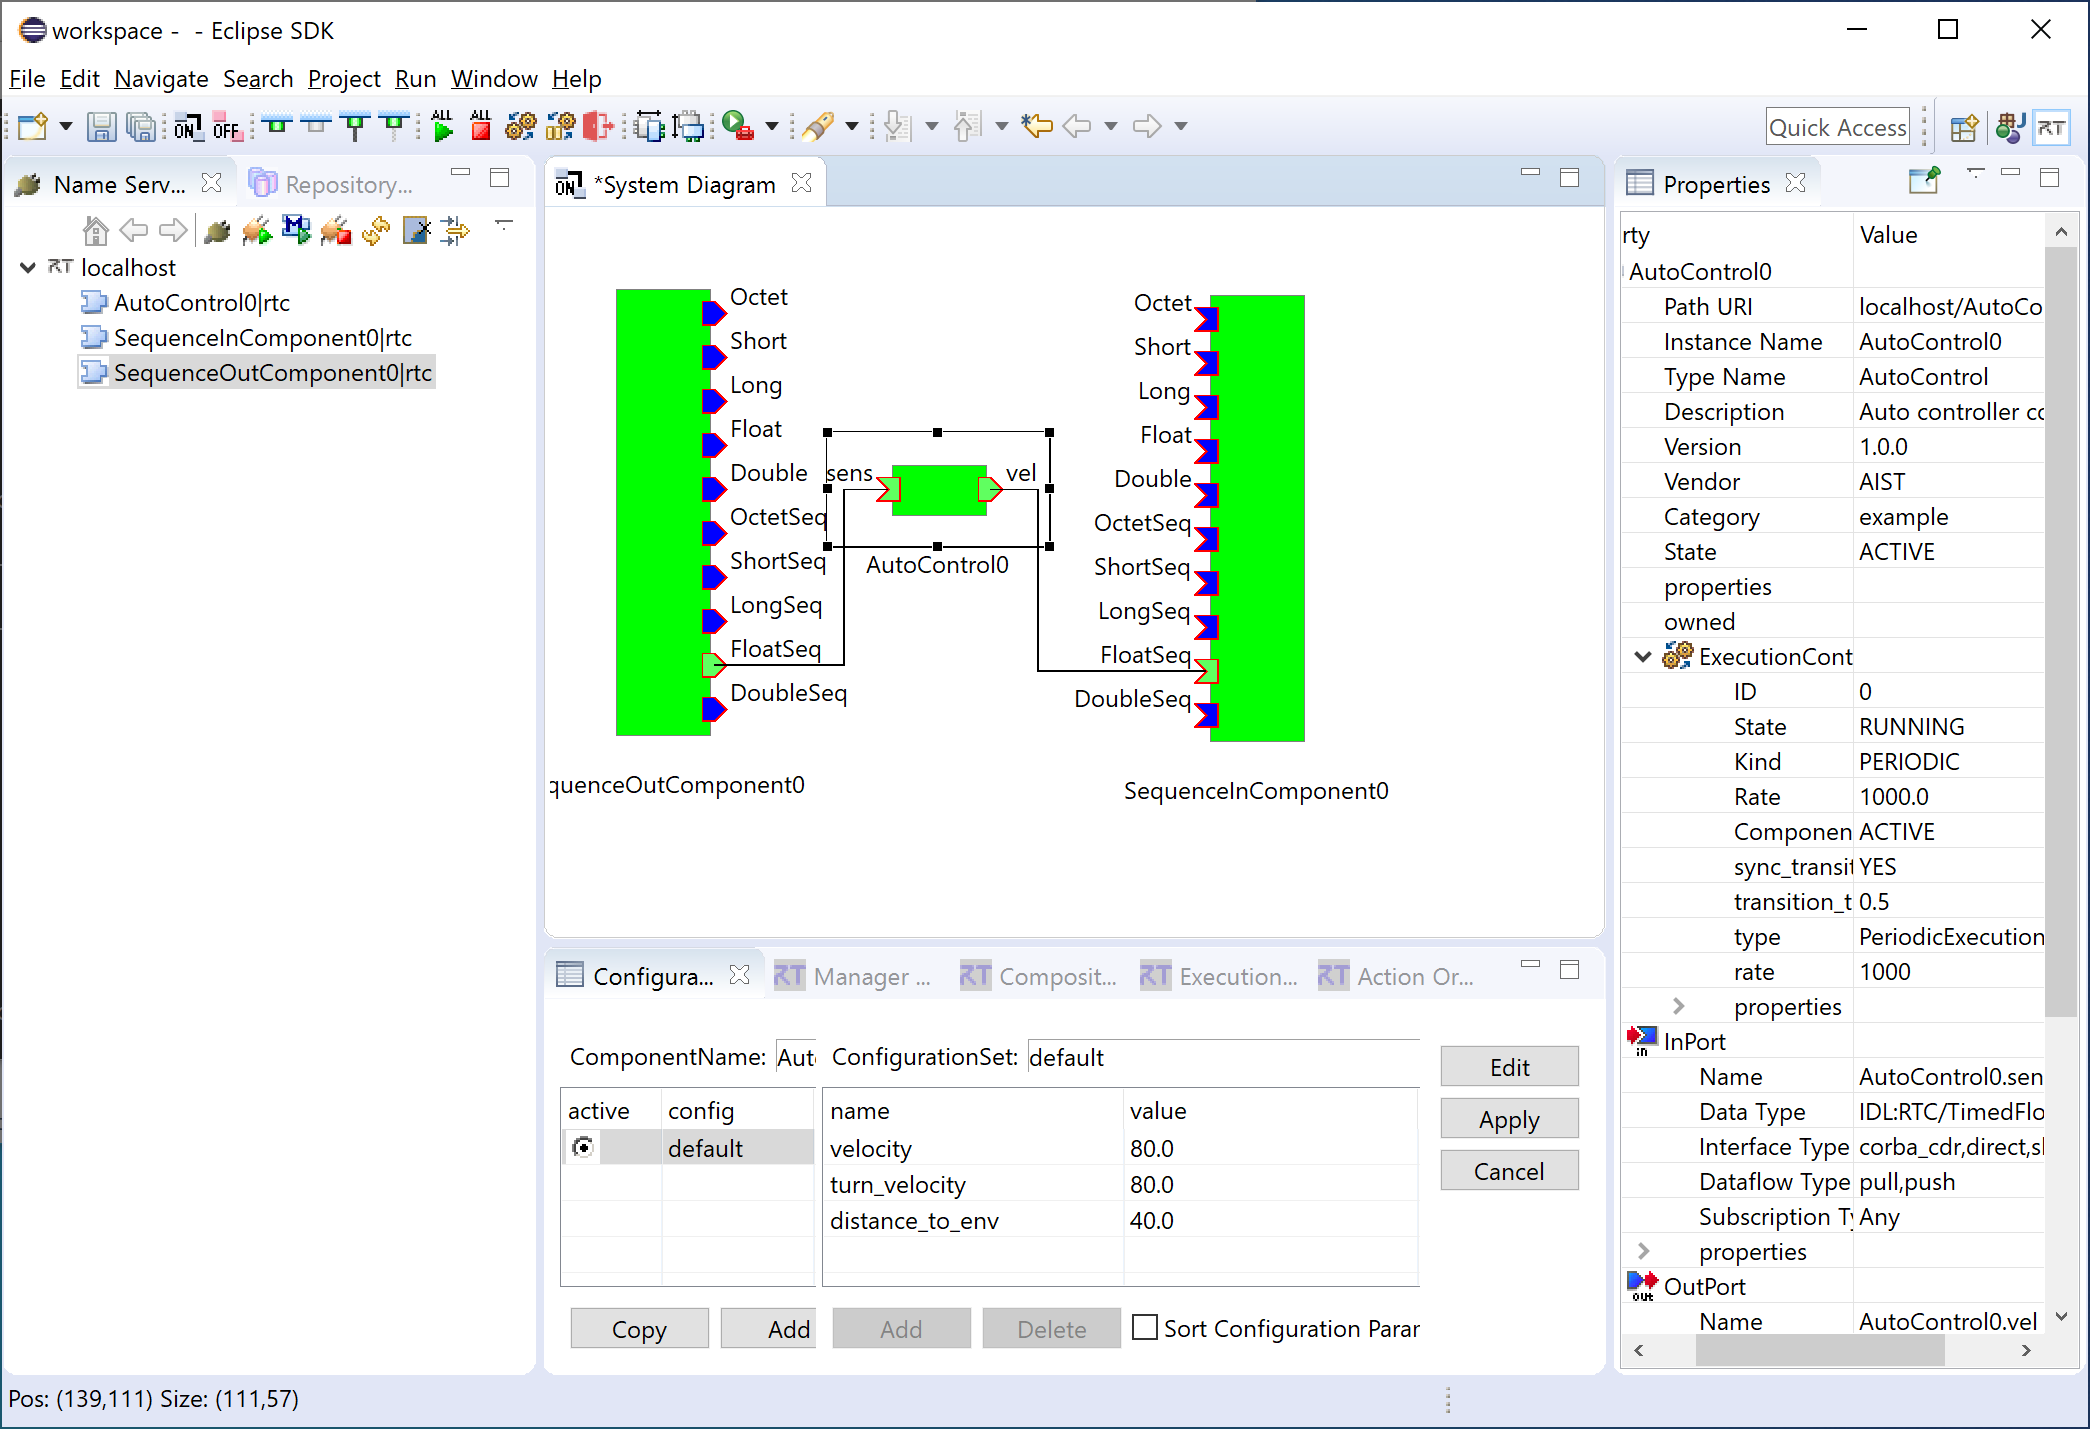This screenshot has width=2090, height=1429.
Task: Click the home icon in the Name Service view
Action: tap(95, 231)
